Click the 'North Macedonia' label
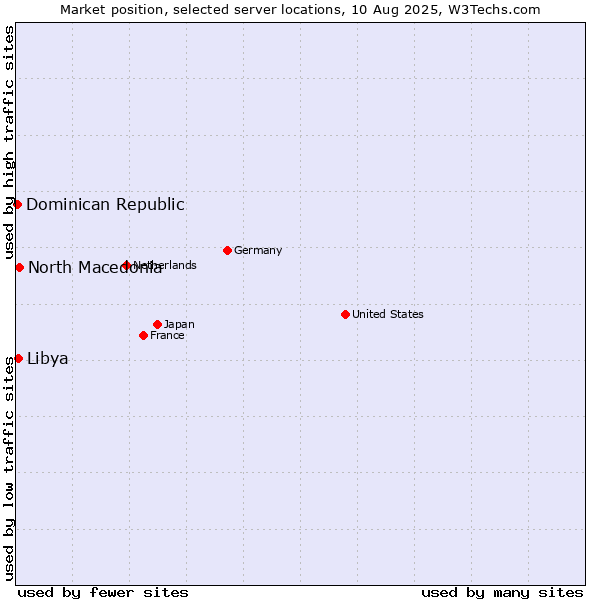Screen dimensions: 600x600 [95, 267]
